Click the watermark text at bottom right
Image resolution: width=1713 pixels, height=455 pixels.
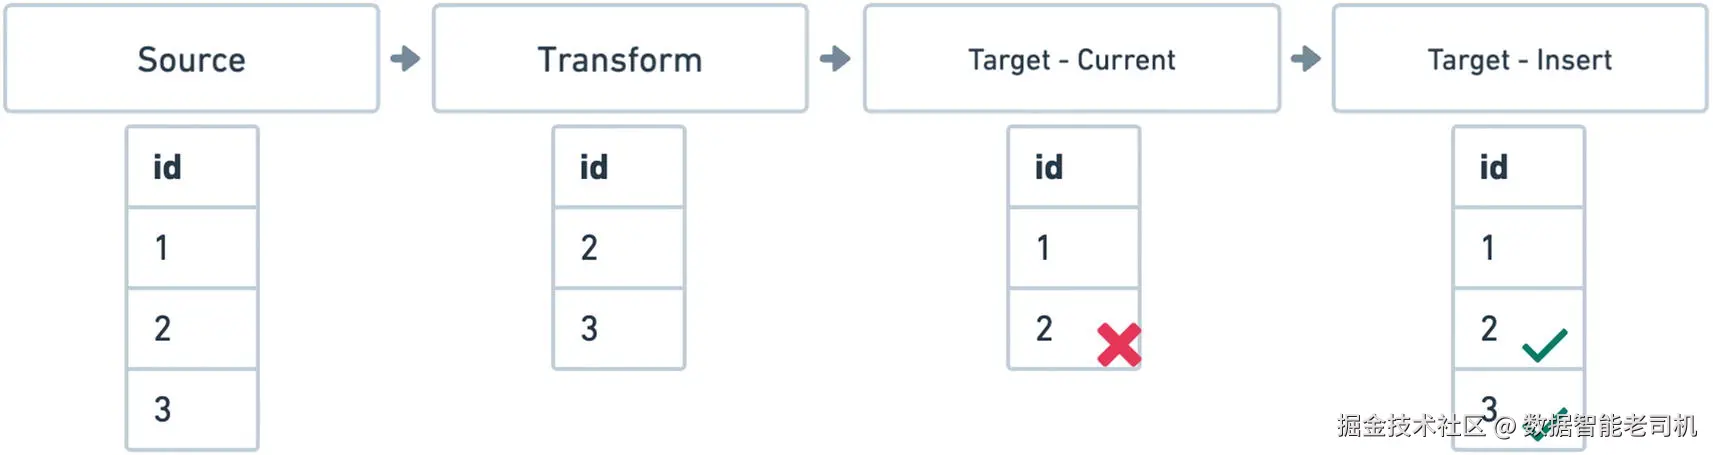pyautogui.click(x=1517, y=426)
